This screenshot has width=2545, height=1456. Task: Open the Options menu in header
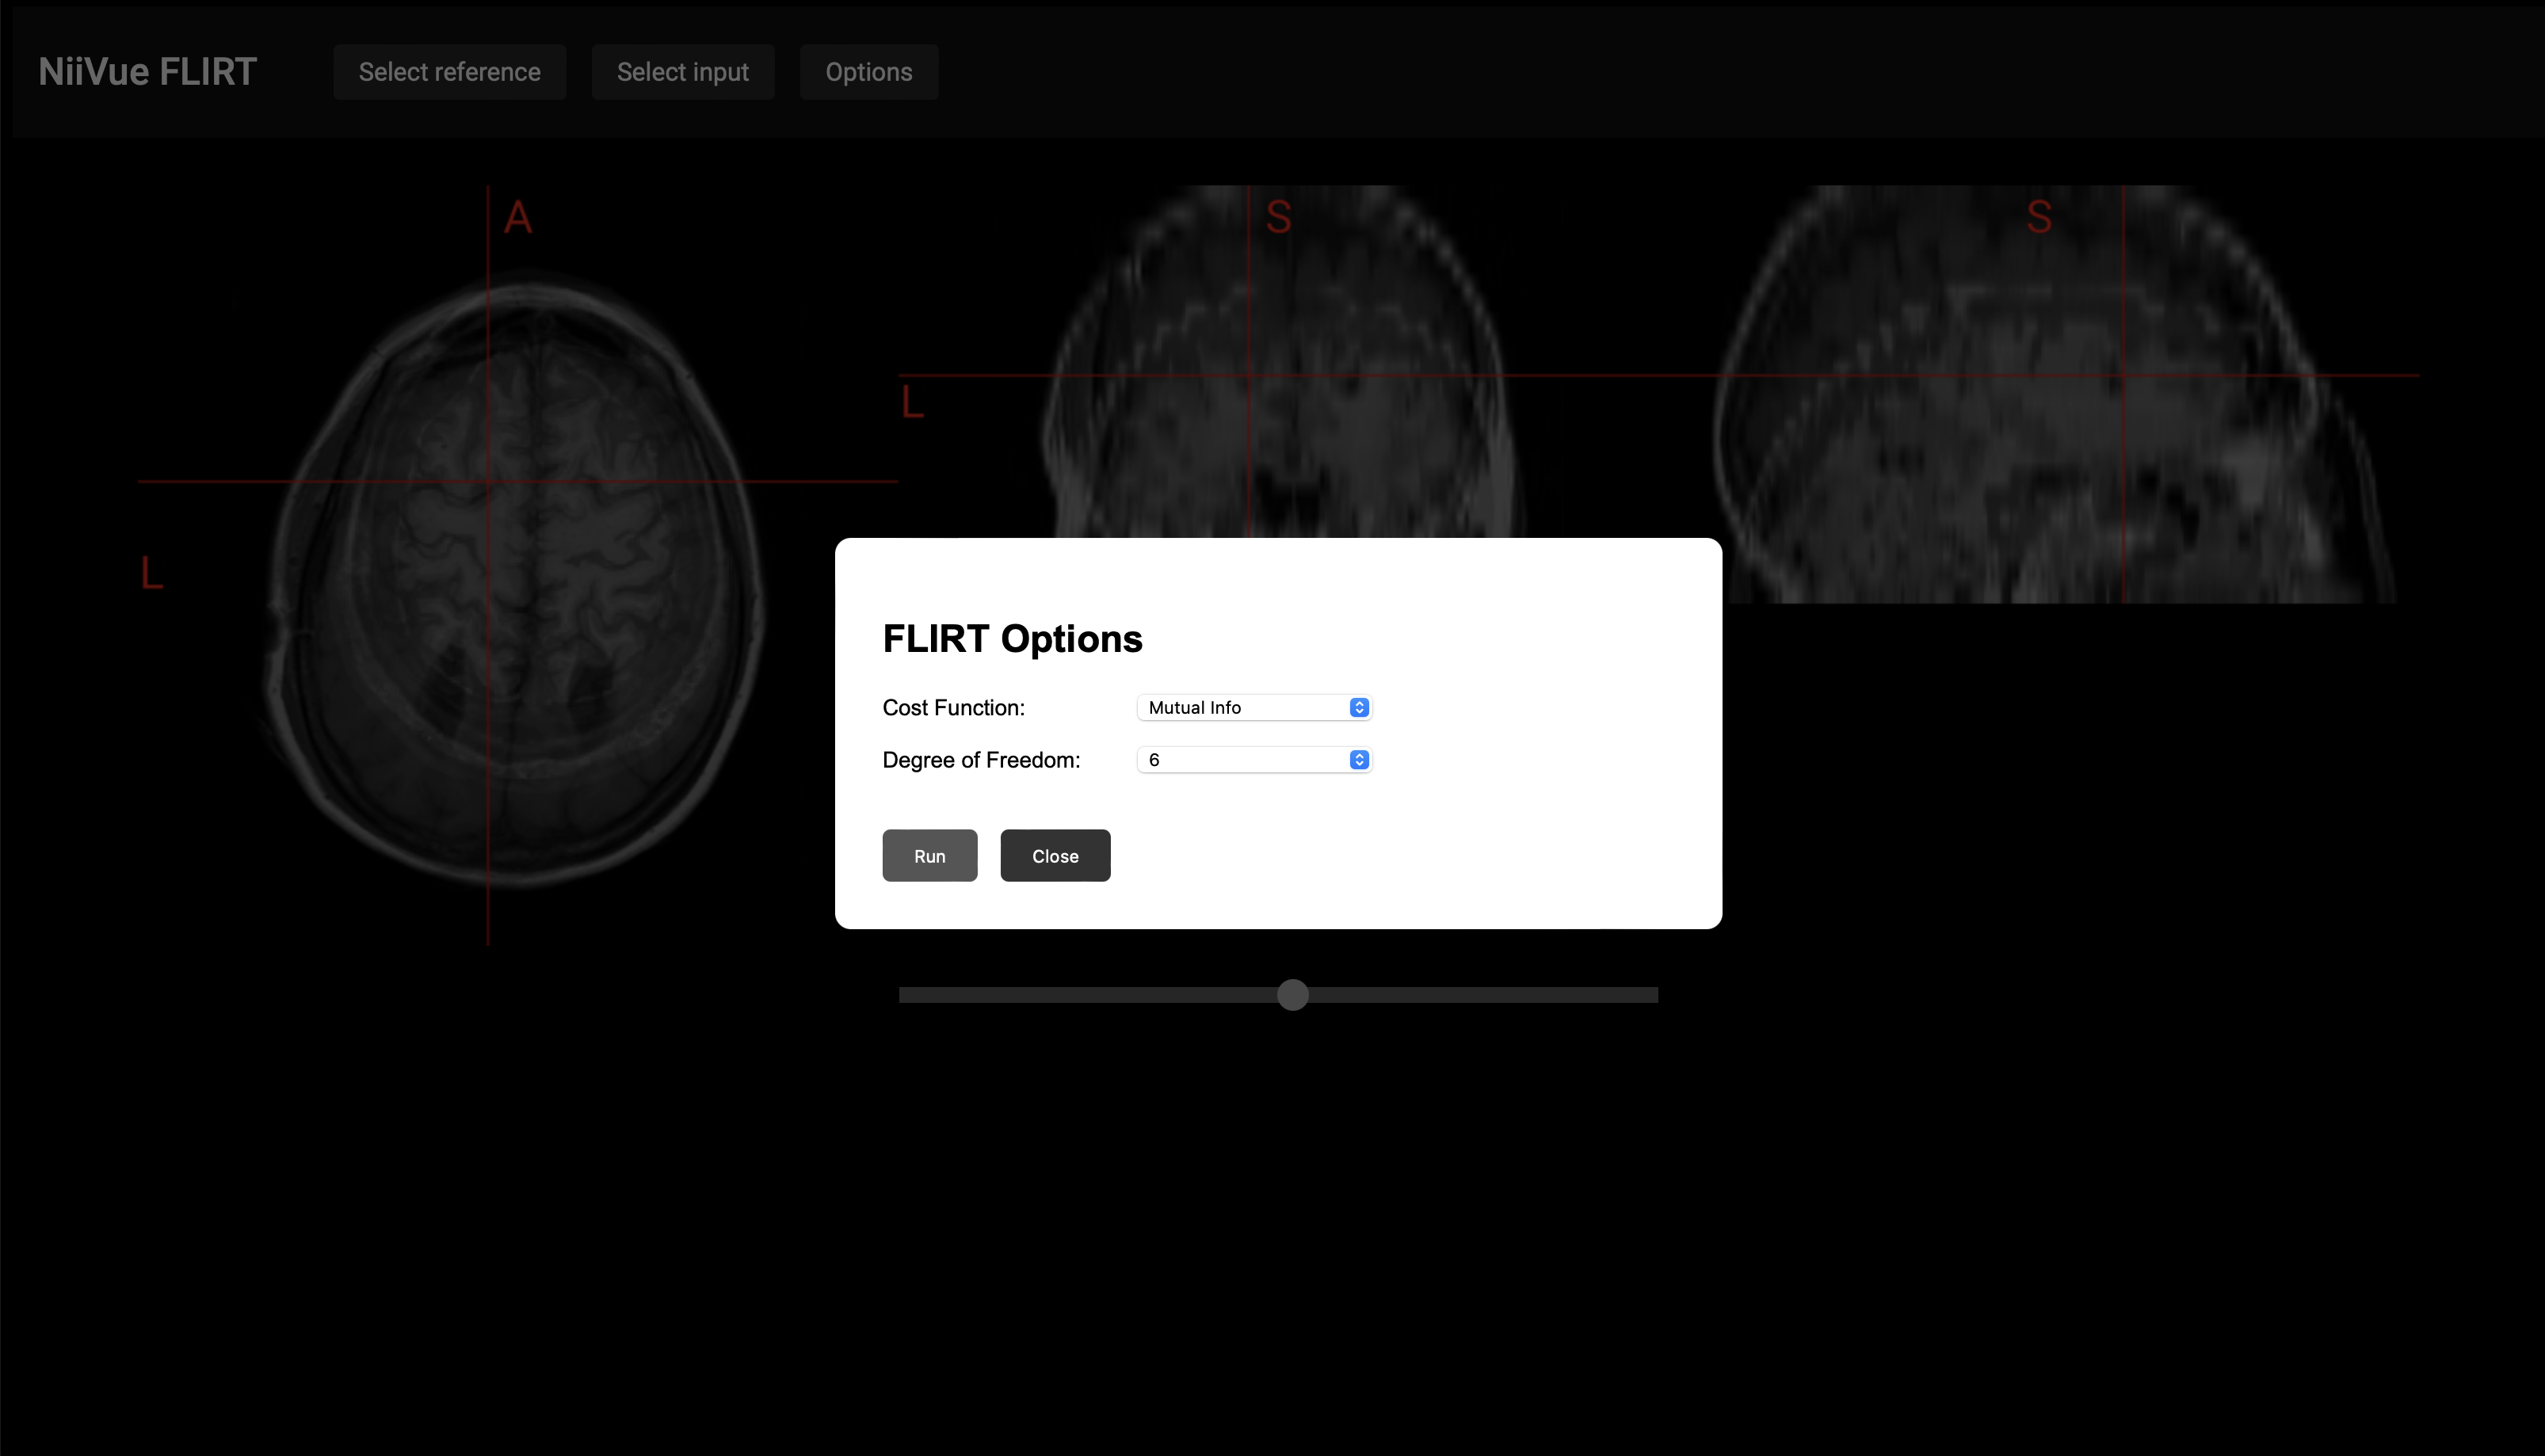point(868,72)
